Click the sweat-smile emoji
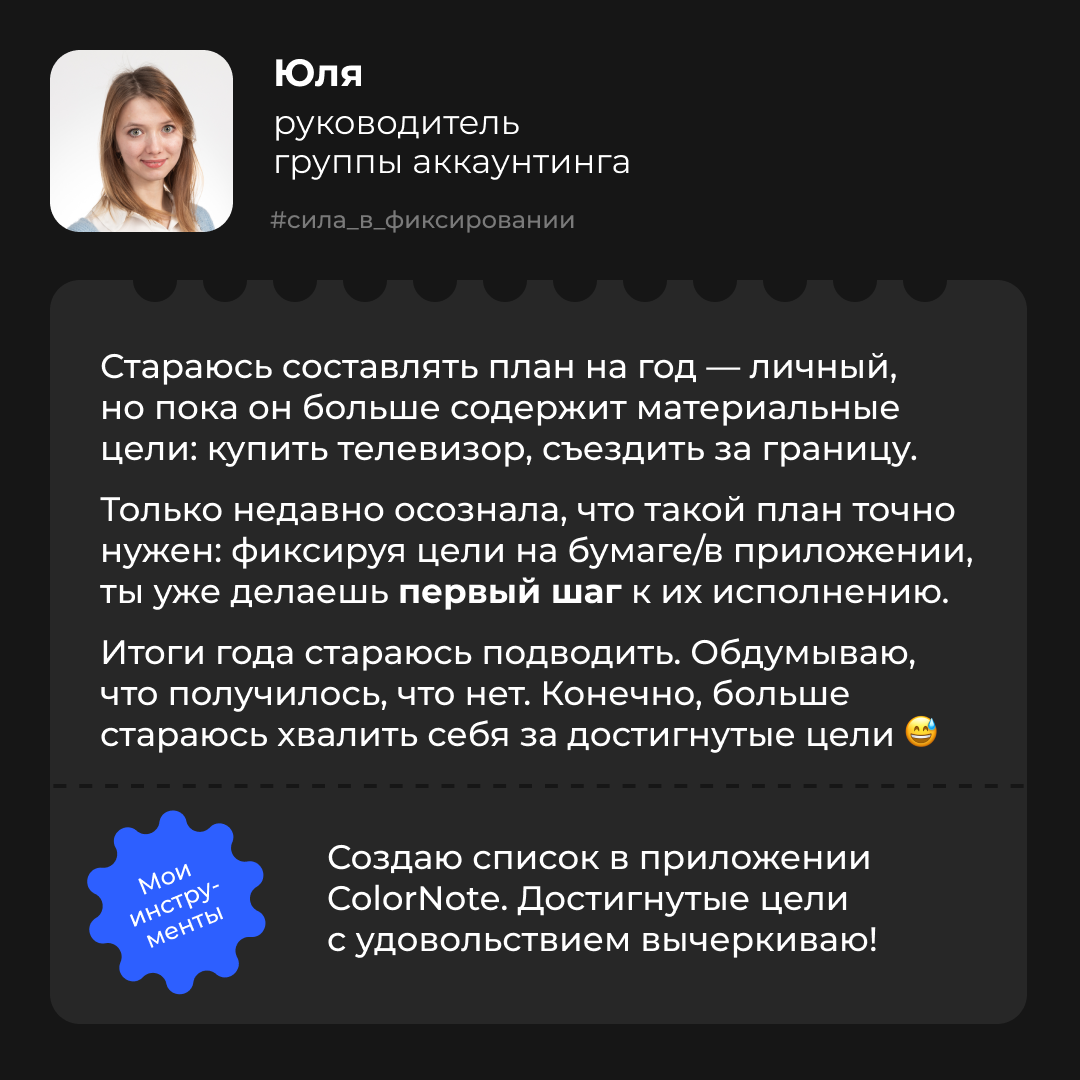Viewport: 1080px width, 1080px height. pos(921,735)
